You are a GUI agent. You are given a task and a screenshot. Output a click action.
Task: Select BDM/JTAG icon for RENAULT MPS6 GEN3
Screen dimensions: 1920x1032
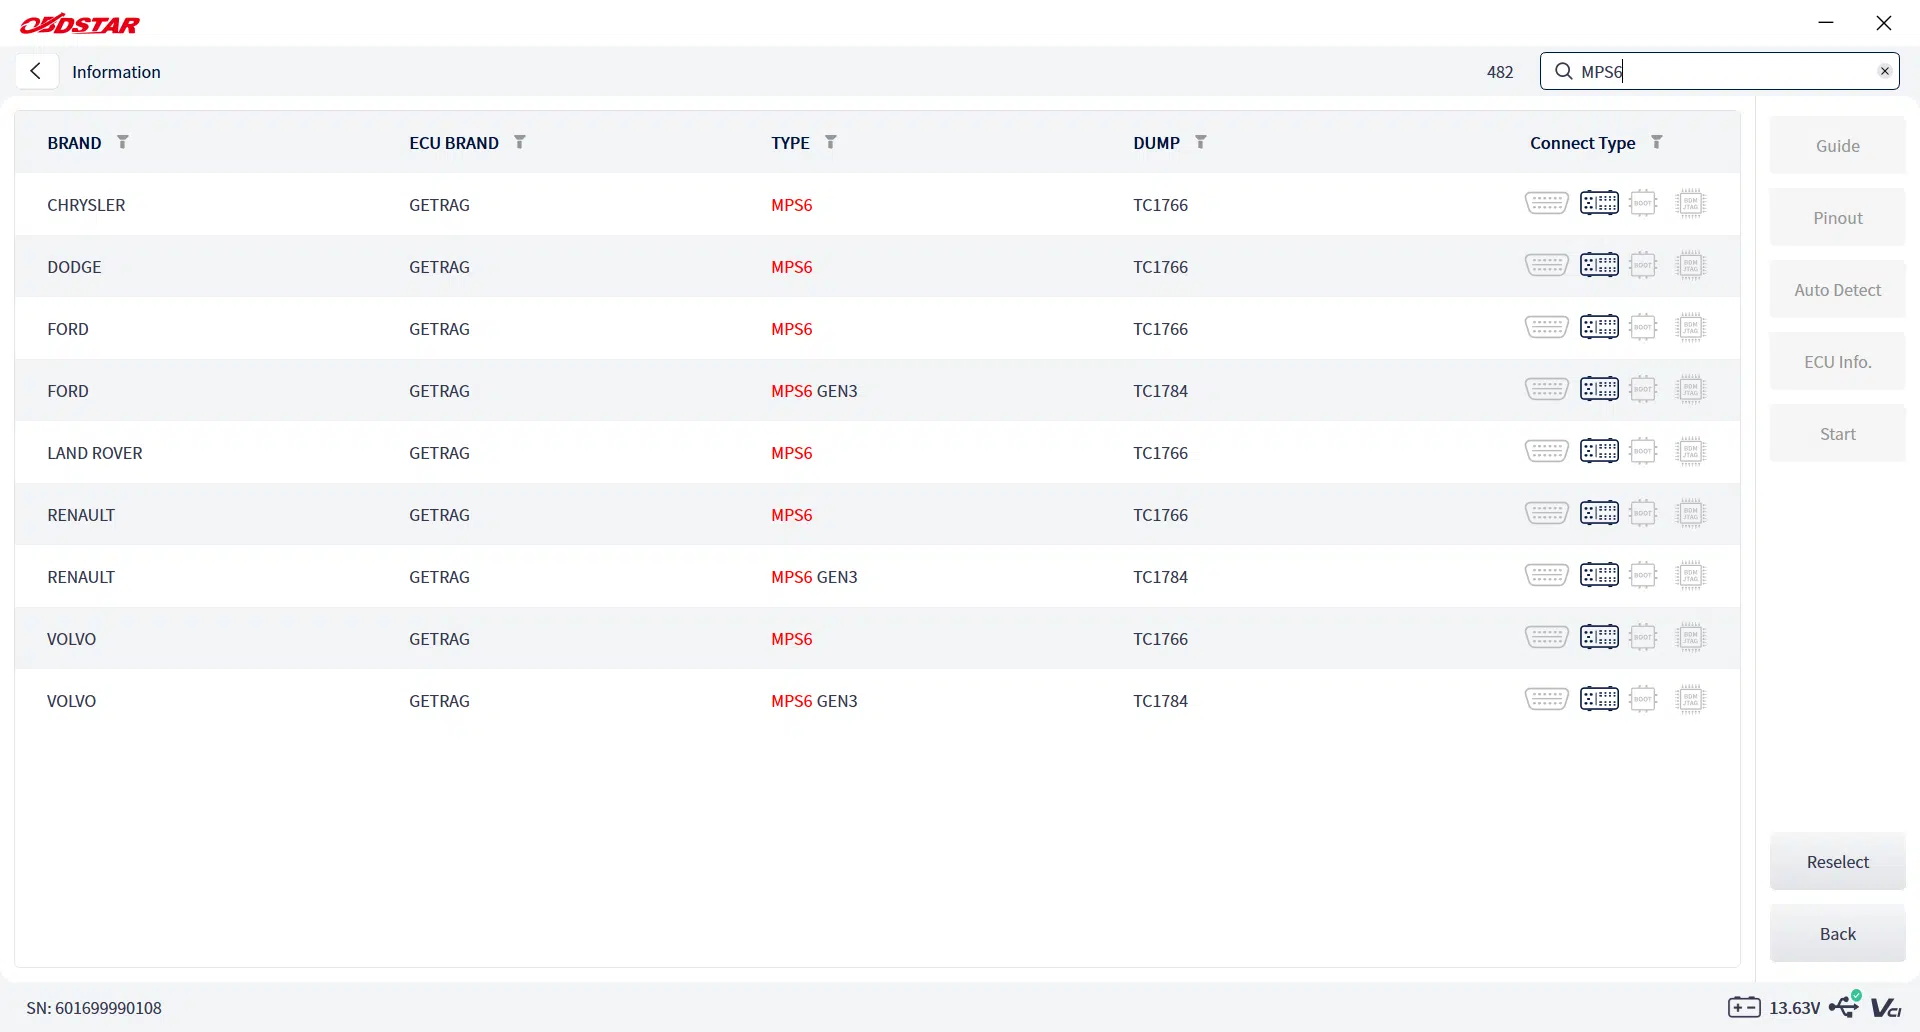pyautogui.click(x=1690, y=575)
